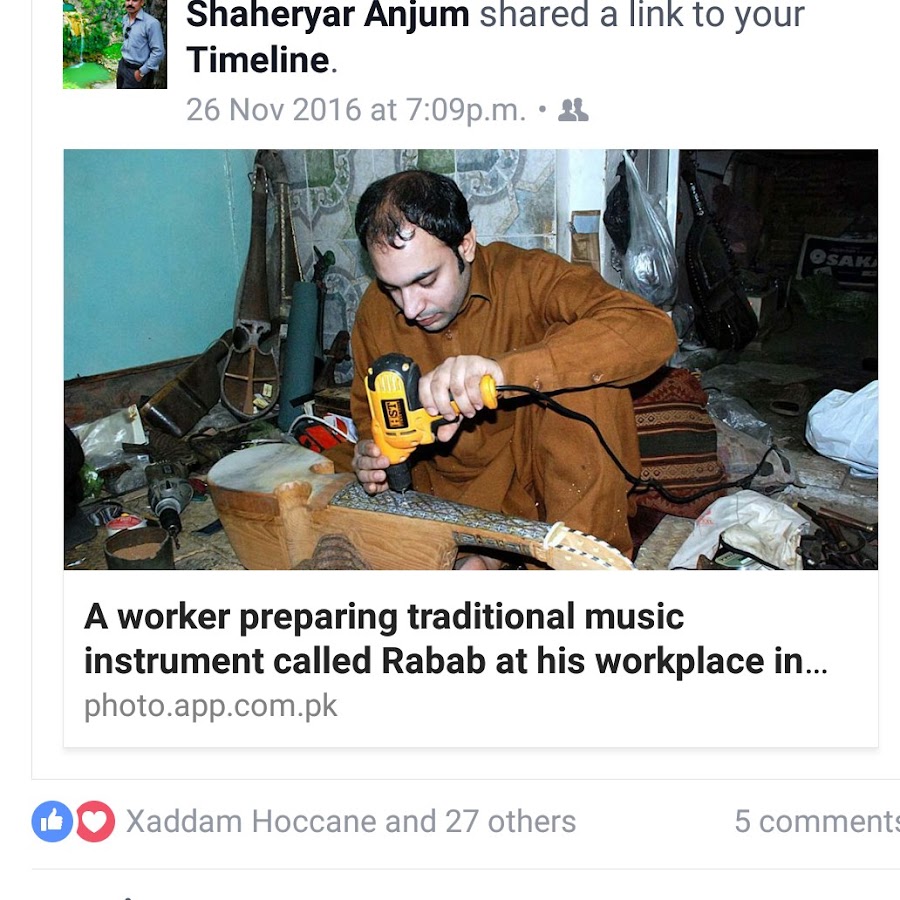Viewport: 900px width, 900px height.
Task: Visit the photo.app.com.pk source domain
Action: [x=211, y=705]
